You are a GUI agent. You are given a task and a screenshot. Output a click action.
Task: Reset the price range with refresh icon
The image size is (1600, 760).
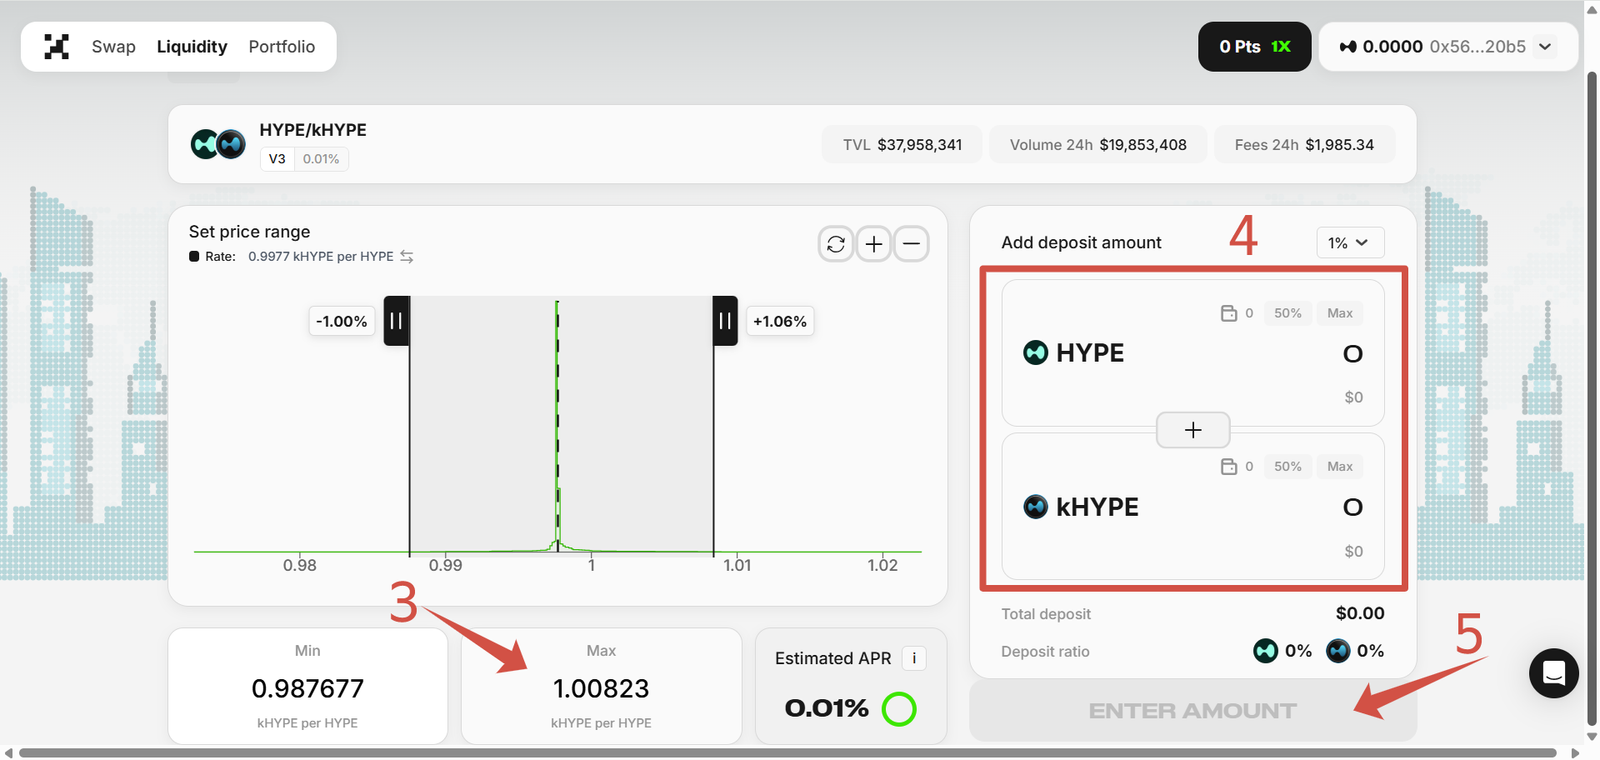[836, 244]
